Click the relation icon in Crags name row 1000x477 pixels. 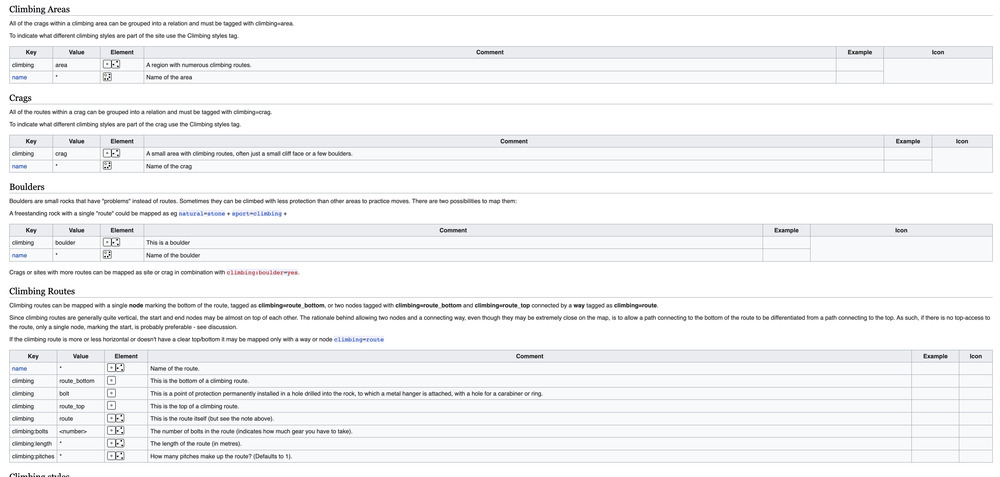coord(107,166)
